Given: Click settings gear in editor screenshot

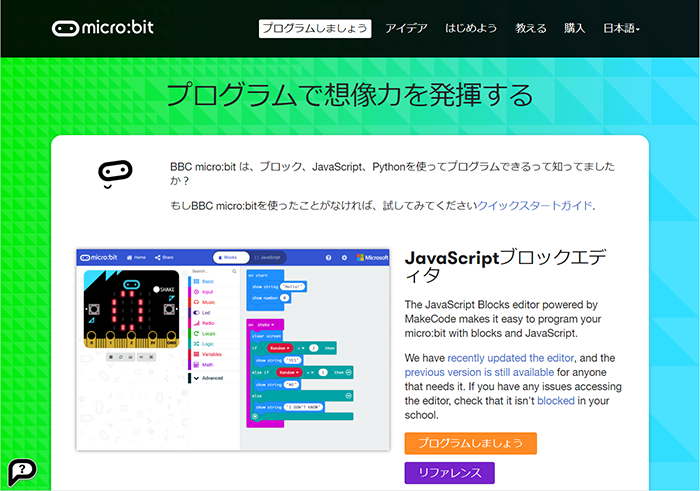Looking at the screenshot, I should (x=344, y=258).
